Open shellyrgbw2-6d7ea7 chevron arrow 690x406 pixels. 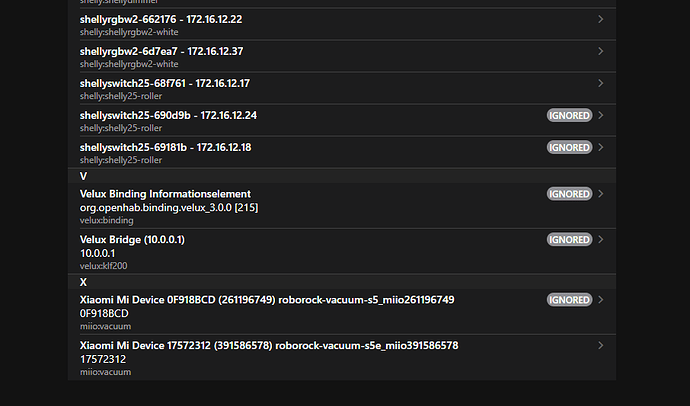600,51
